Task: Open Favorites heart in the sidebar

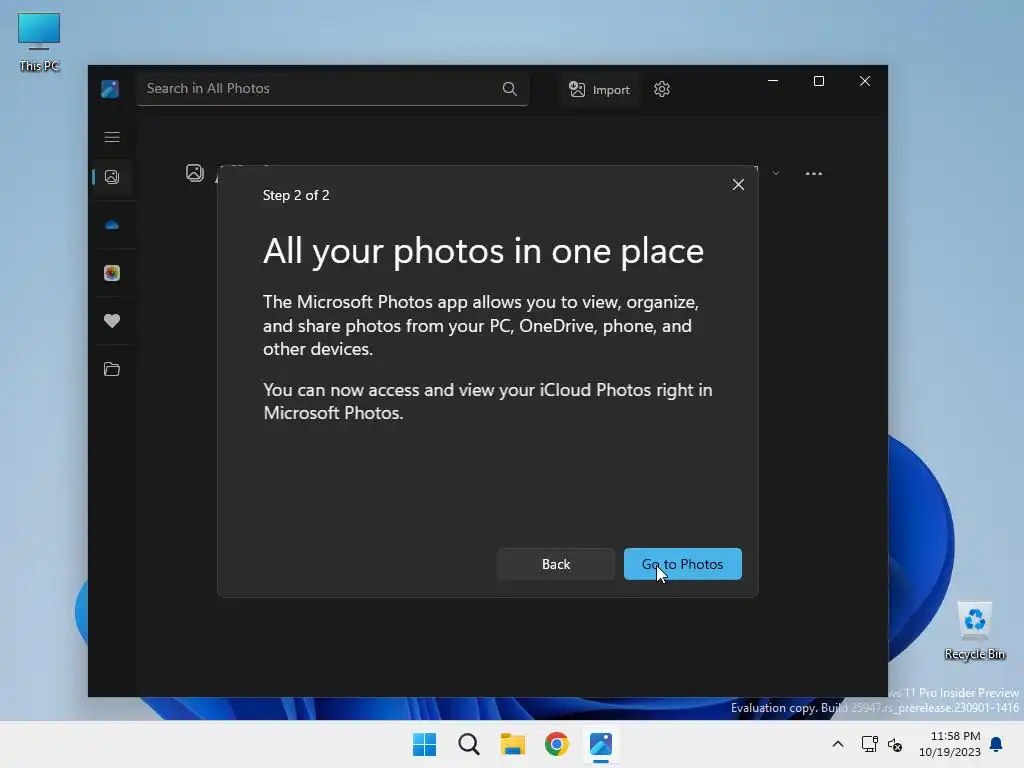Action: coord(112,321)
